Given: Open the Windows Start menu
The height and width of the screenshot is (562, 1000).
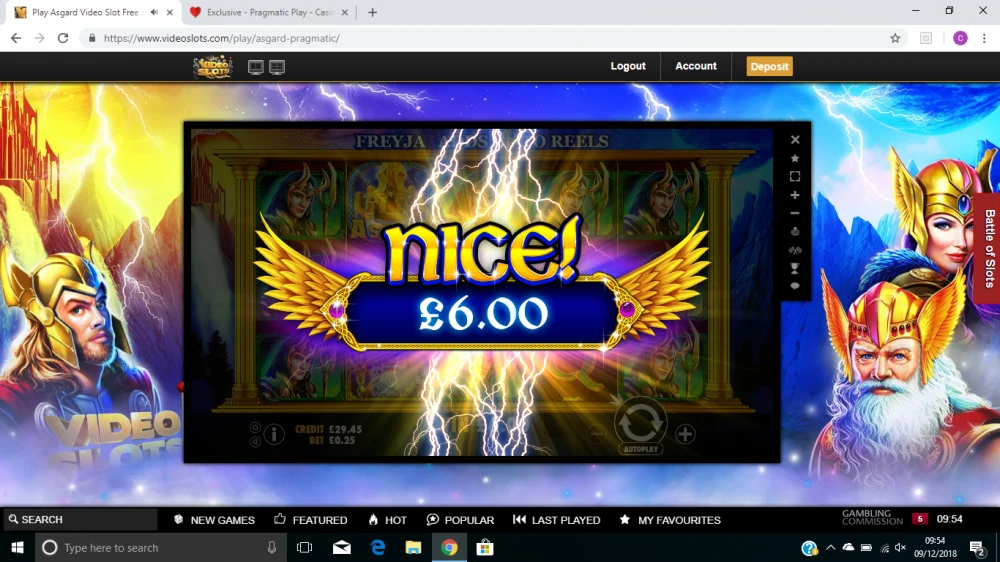Looking at the screenshot, I should coord(17,548).
